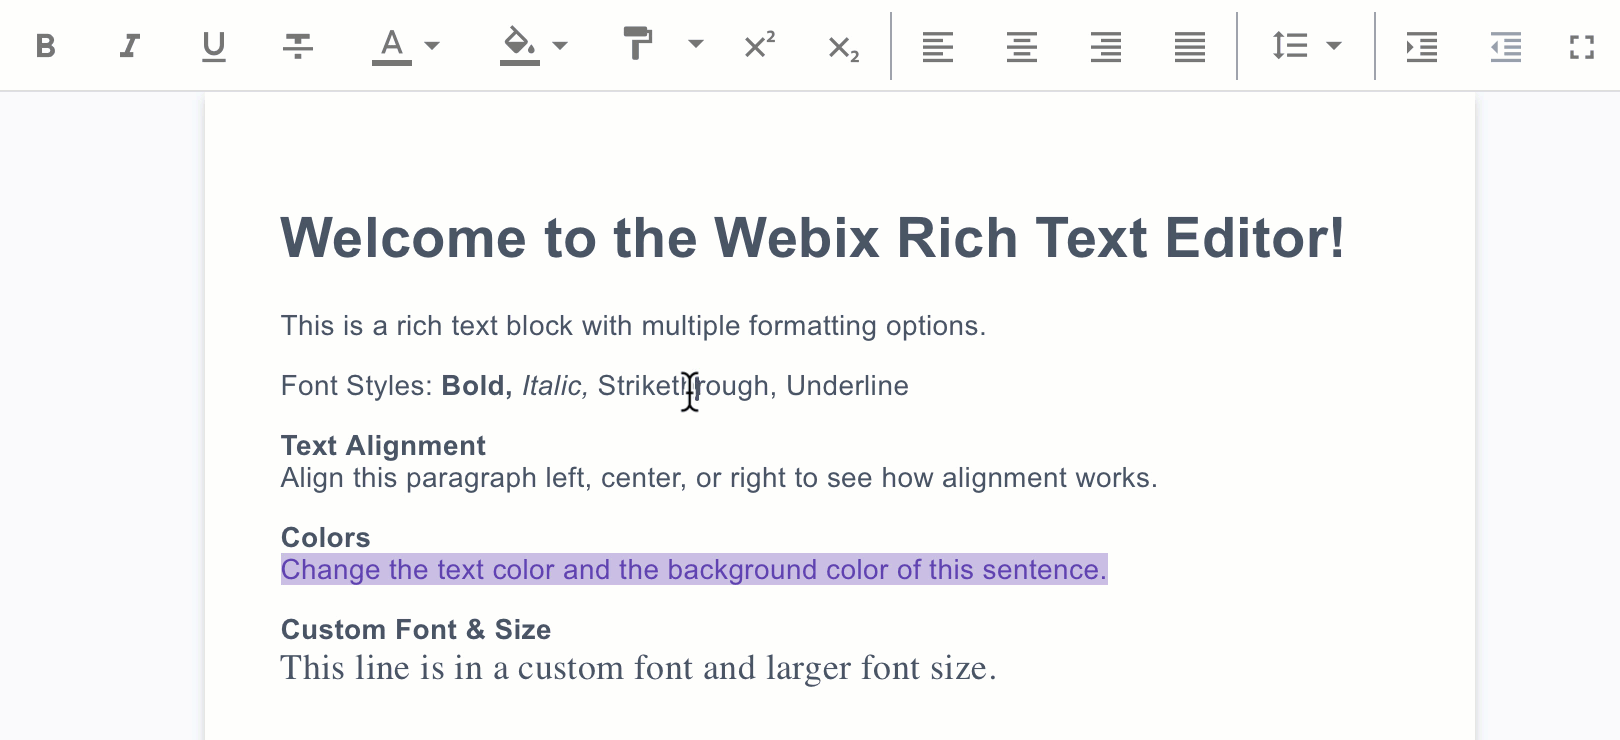Open the dropdown arrow beside format painter
This screenshot has width=1620, height=740.
coord(696,44)
